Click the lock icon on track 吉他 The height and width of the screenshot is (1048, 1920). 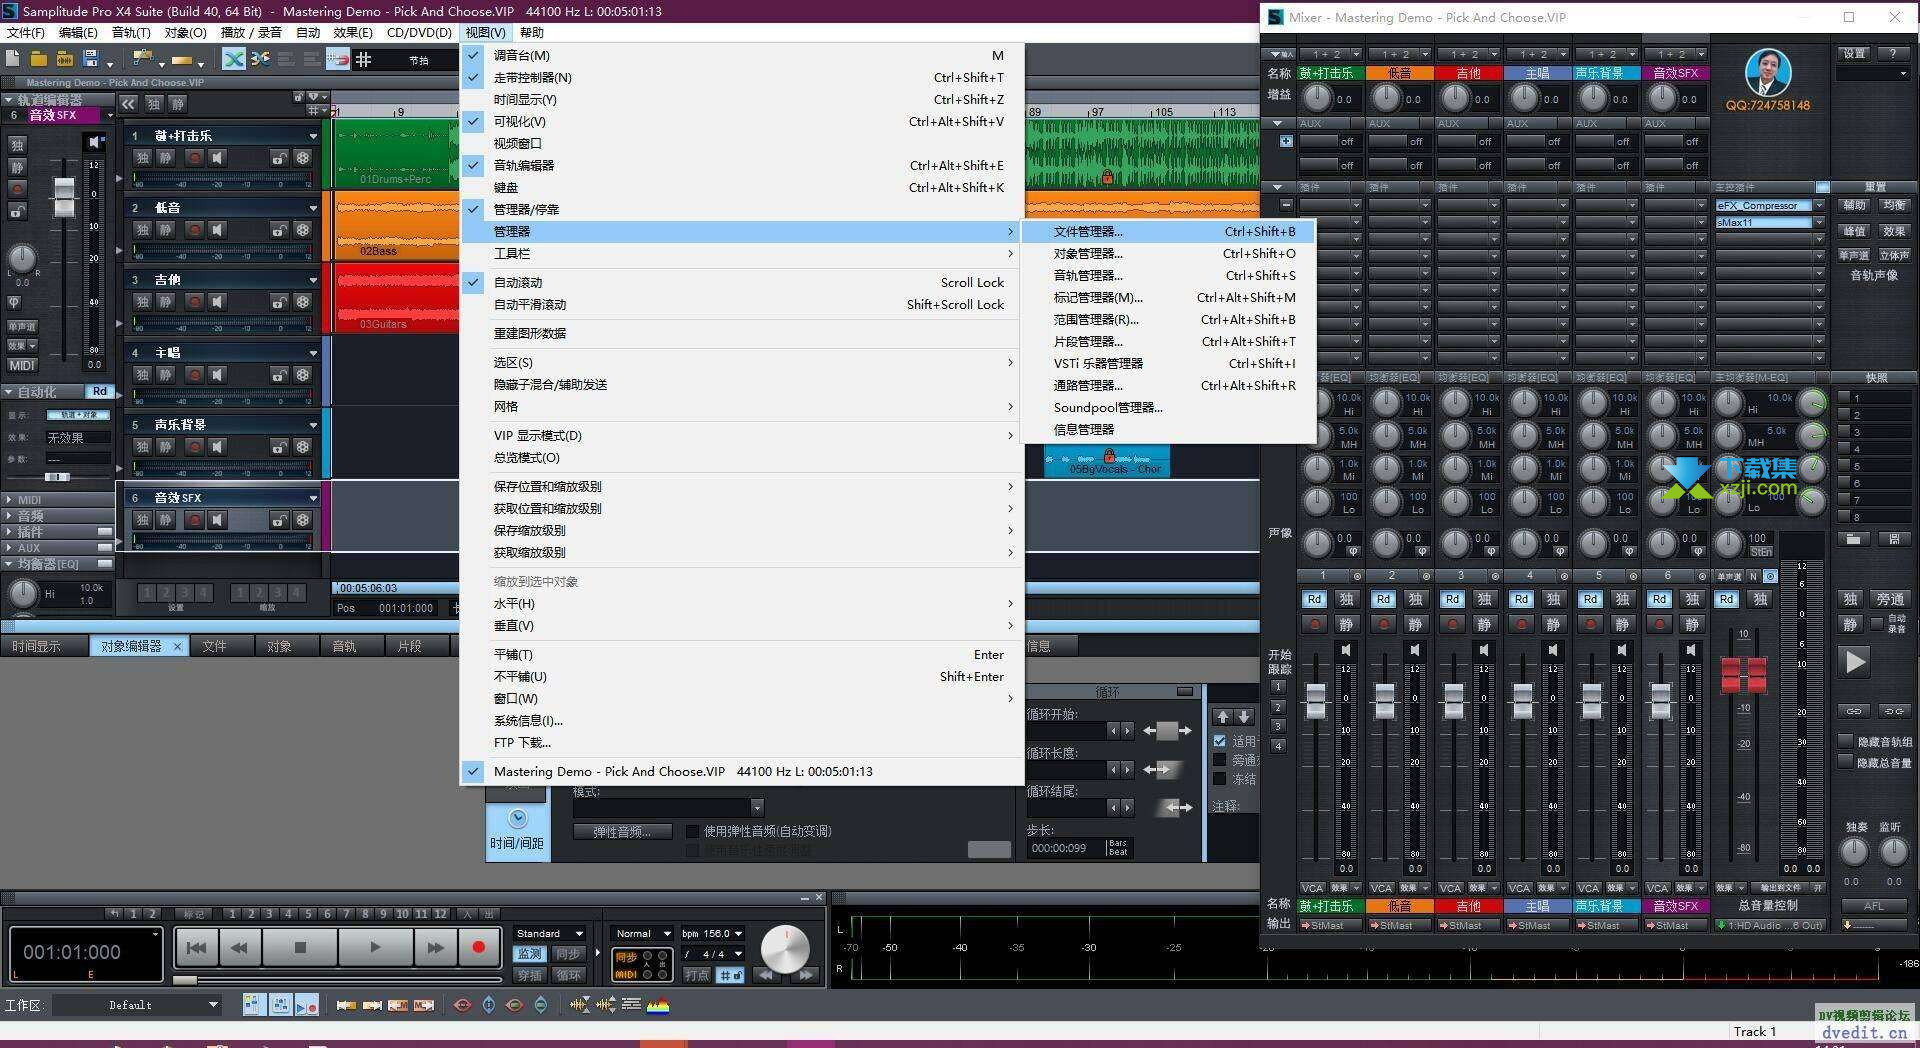coord(279,302)
